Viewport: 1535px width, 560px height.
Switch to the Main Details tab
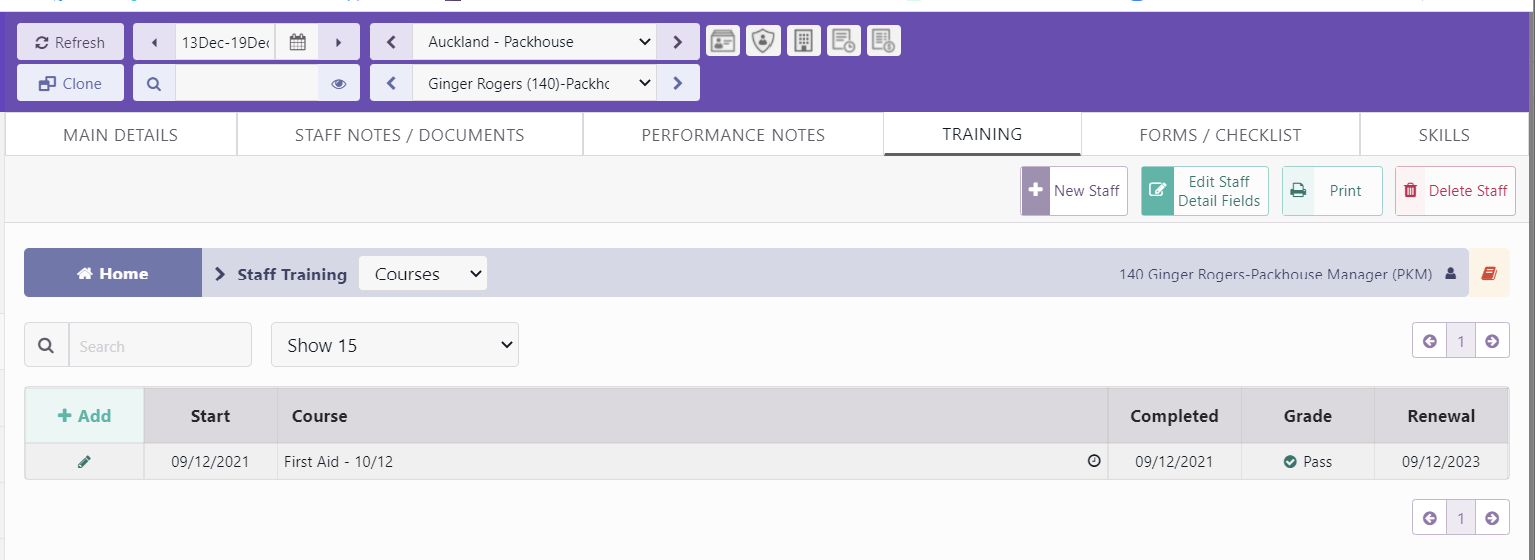click(x=121, y=134)
